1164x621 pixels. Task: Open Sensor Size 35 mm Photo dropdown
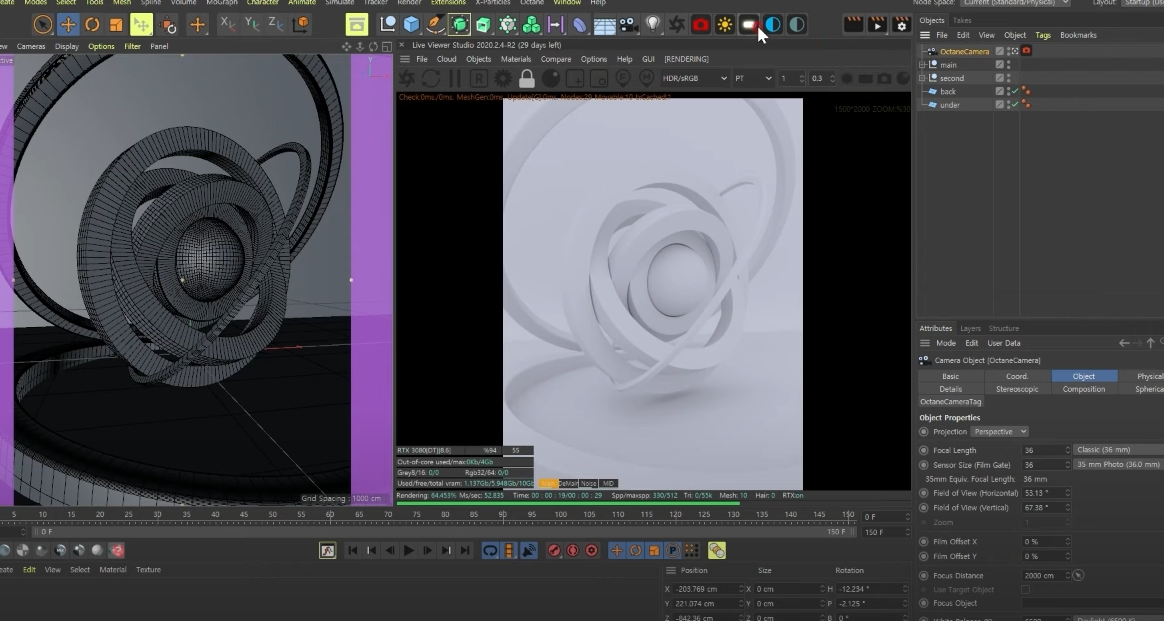click(1118, 464)
